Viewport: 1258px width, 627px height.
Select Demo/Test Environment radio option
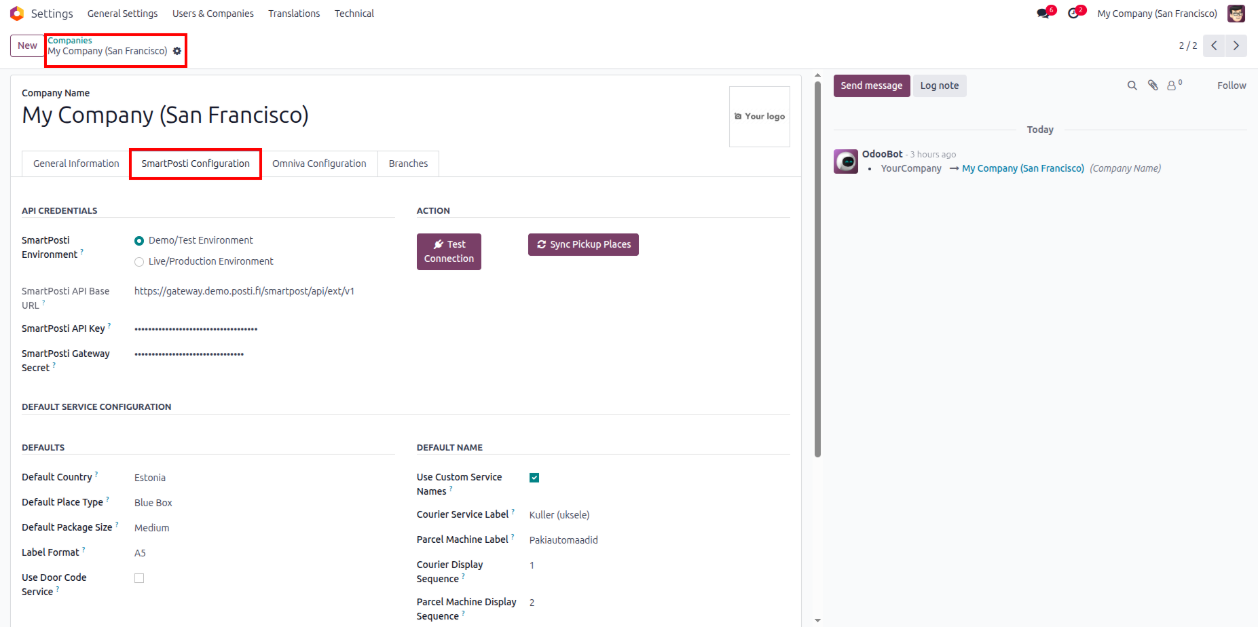[x=139, y=241]
